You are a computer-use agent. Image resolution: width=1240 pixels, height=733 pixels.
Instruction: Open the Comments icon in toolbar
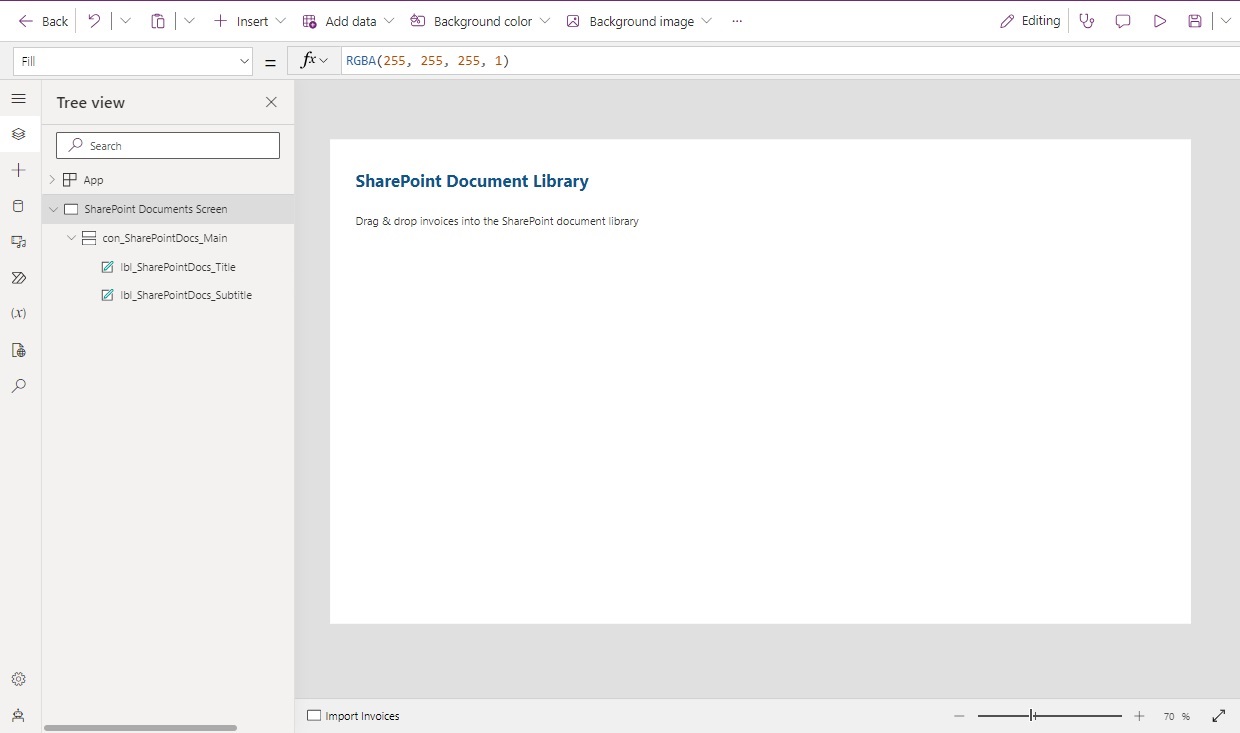pyautogui.click(x=1123, y=21)
